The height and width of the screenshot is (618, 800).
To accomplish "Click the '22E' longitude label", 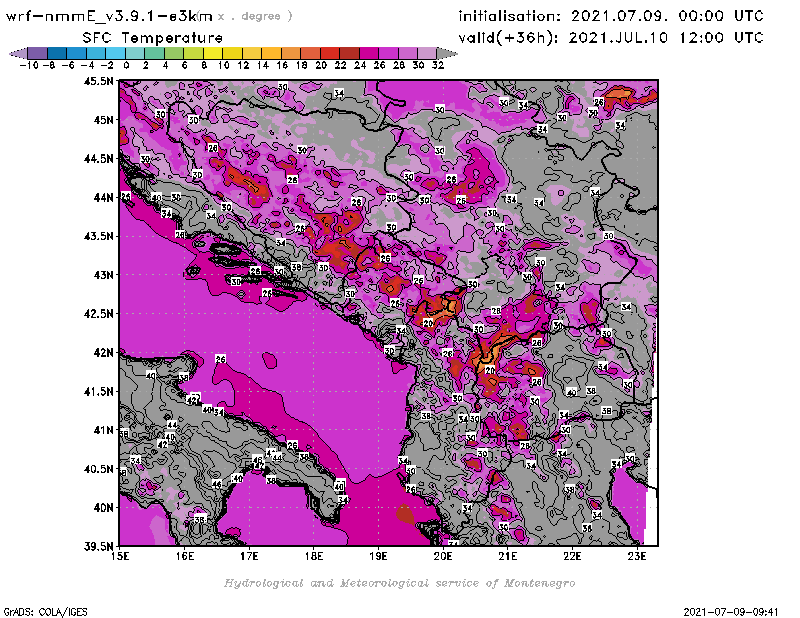I will [572, 556].
